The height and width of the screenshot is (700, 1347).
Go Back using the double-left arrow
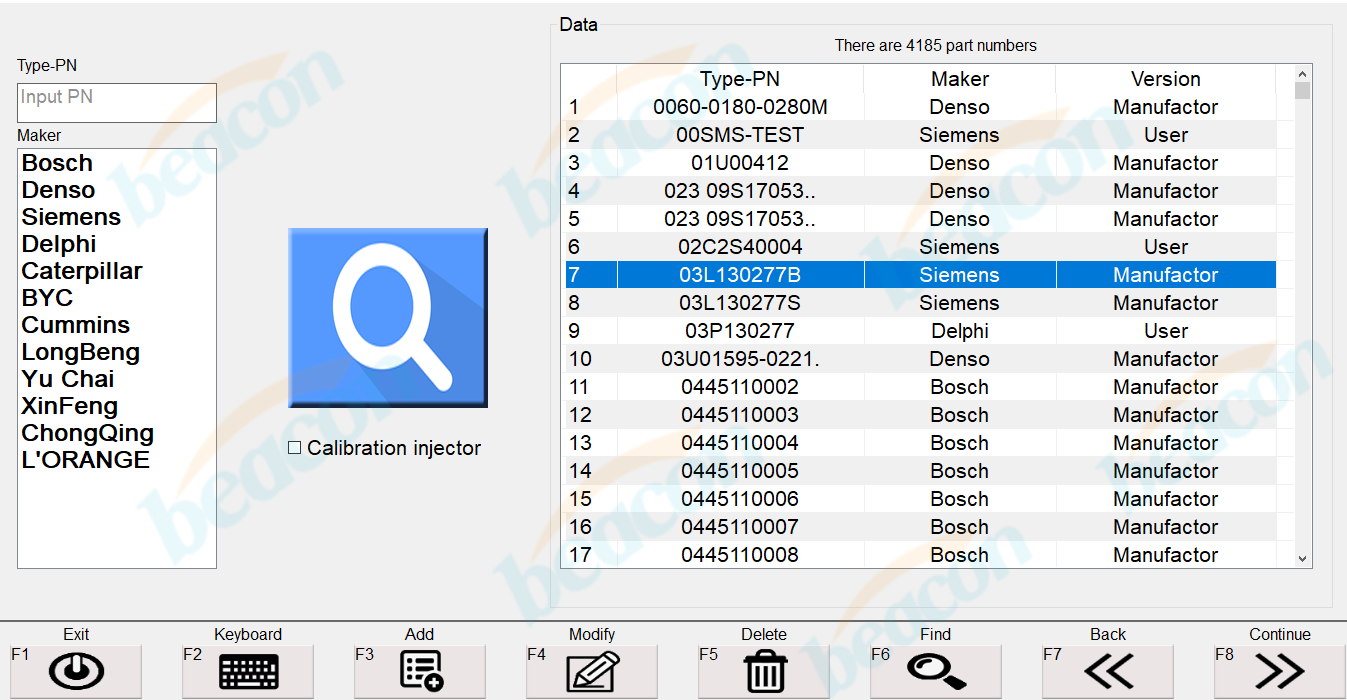pos(1108,671)
